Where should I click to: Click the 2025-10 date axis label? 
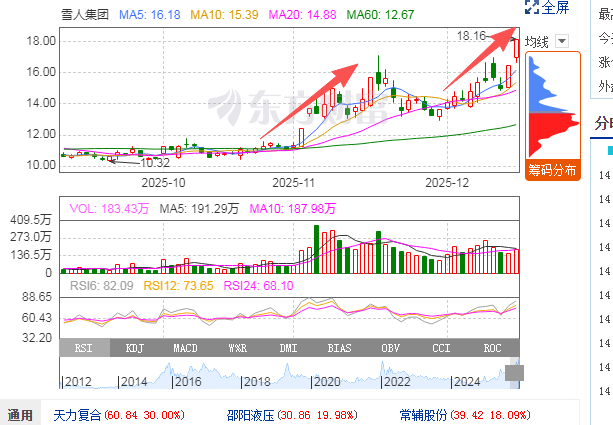click(163, 183)
